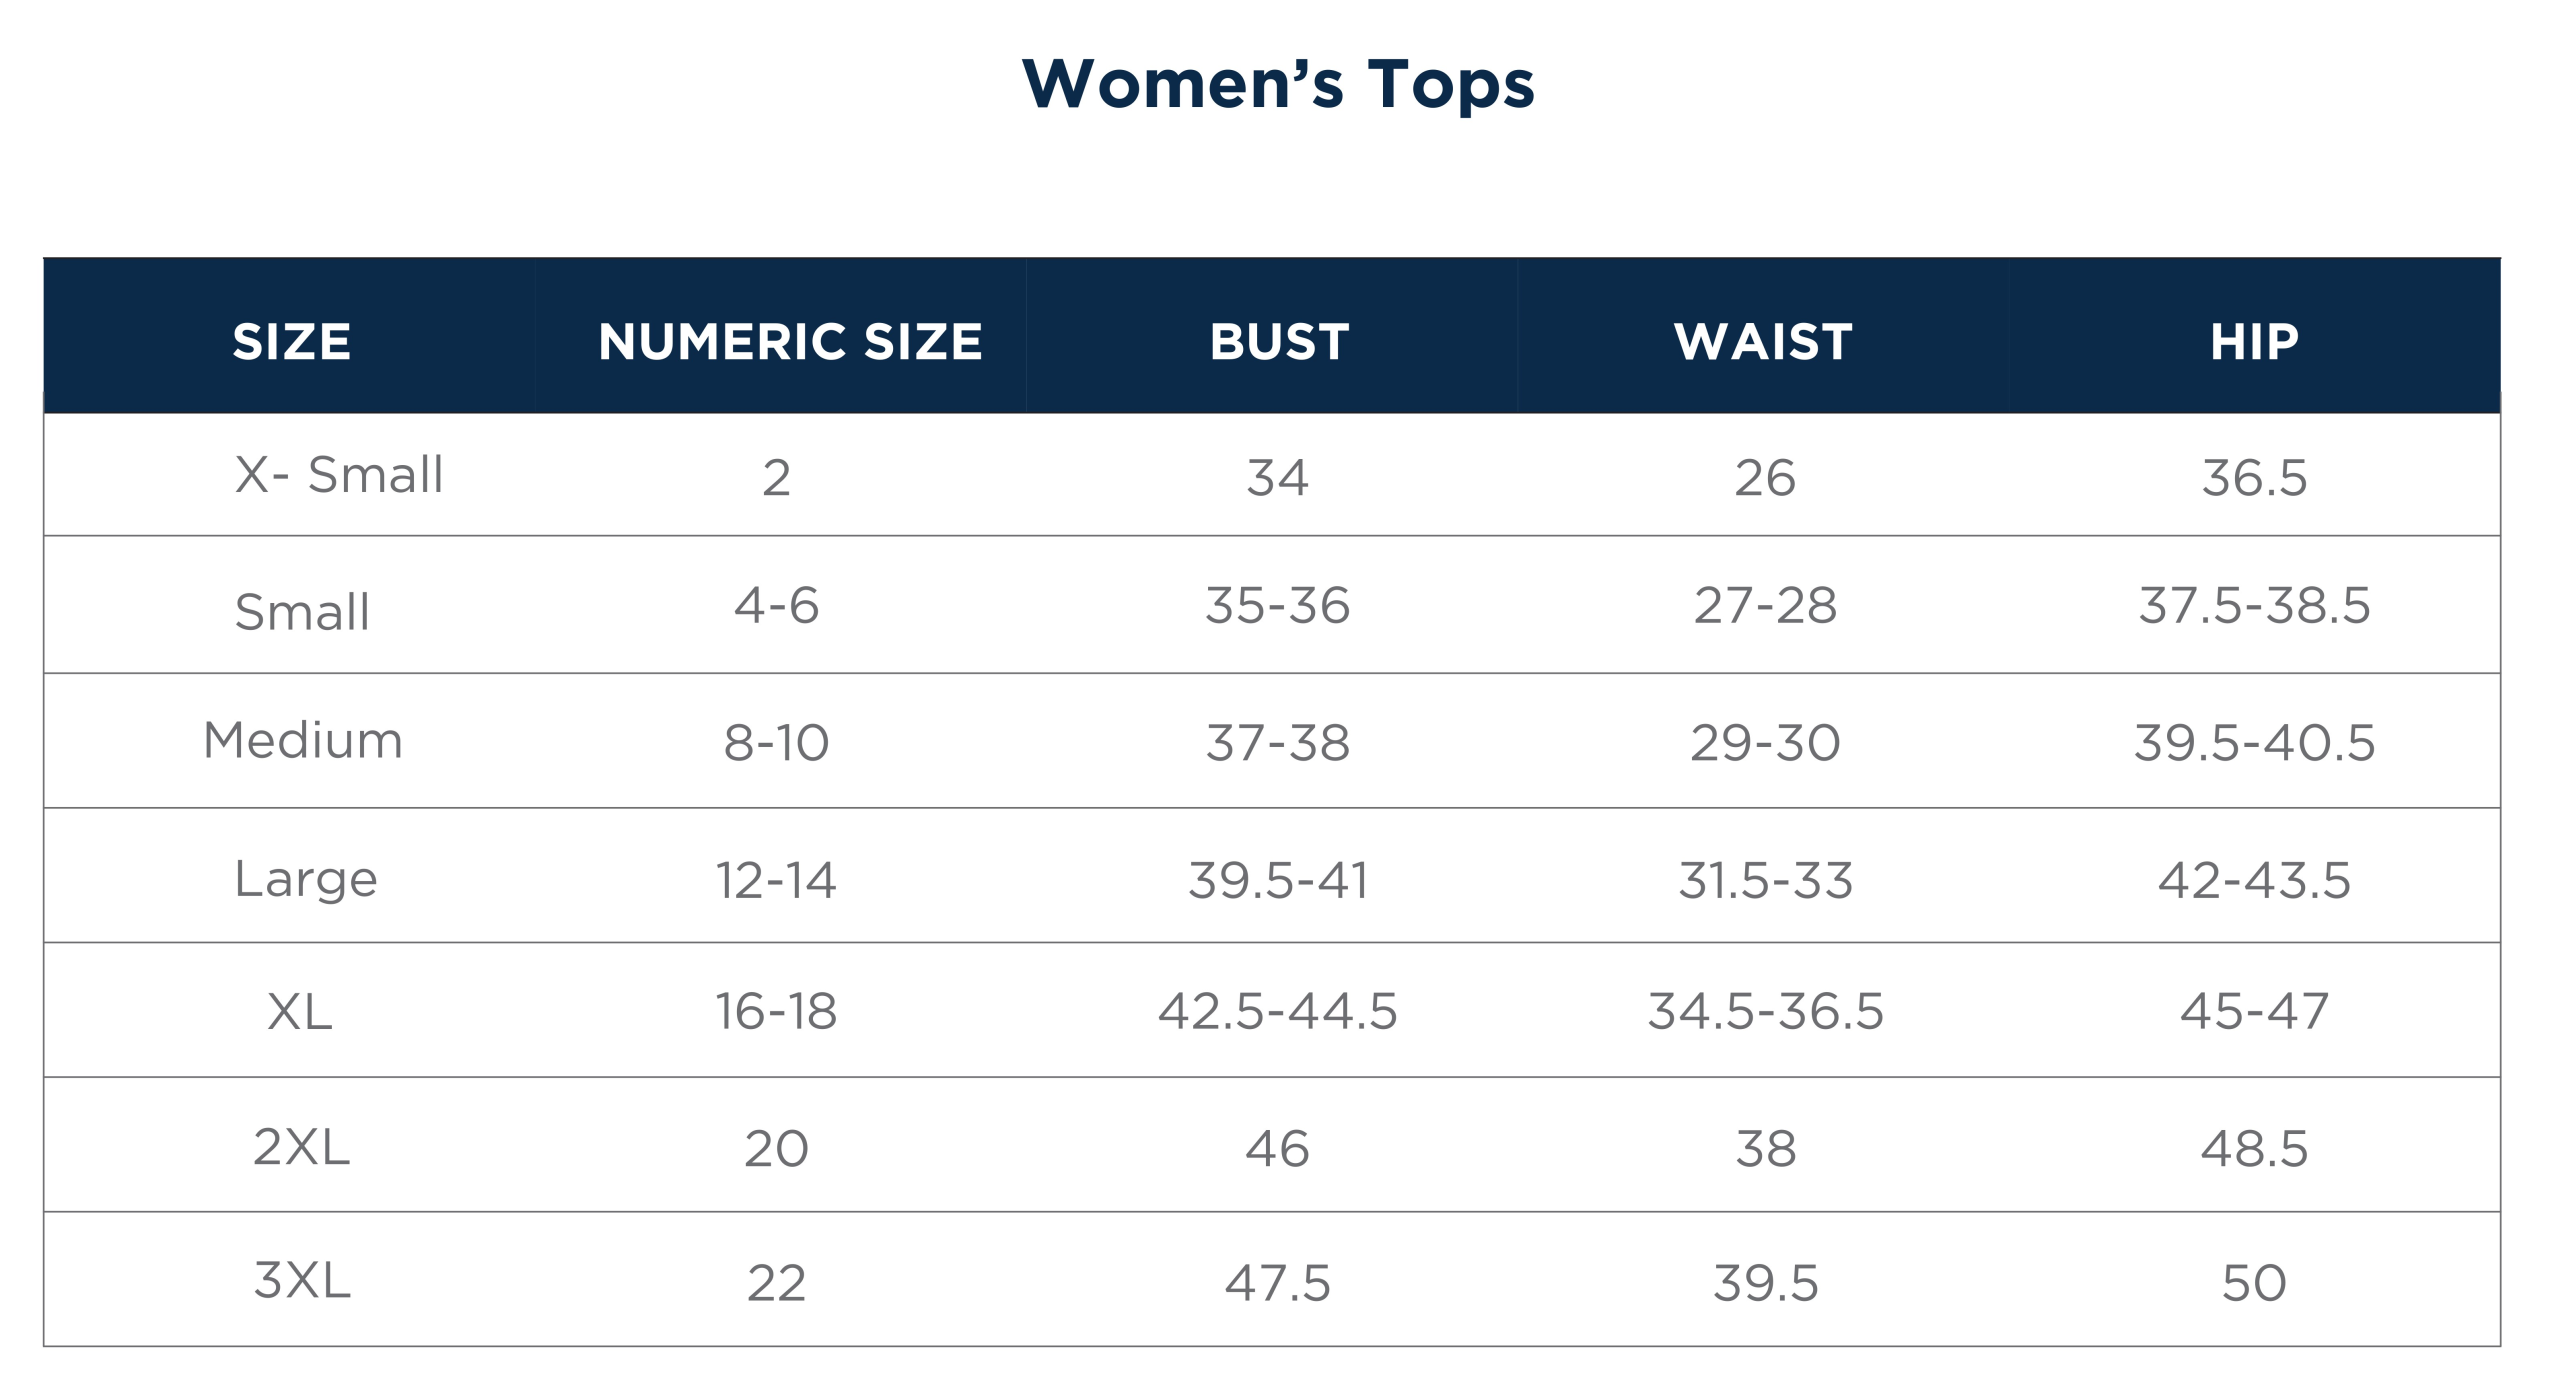The height and width of the screenshot is (1381, 2550).
Task: Click the XL size label
Action: coord(299,1011)
